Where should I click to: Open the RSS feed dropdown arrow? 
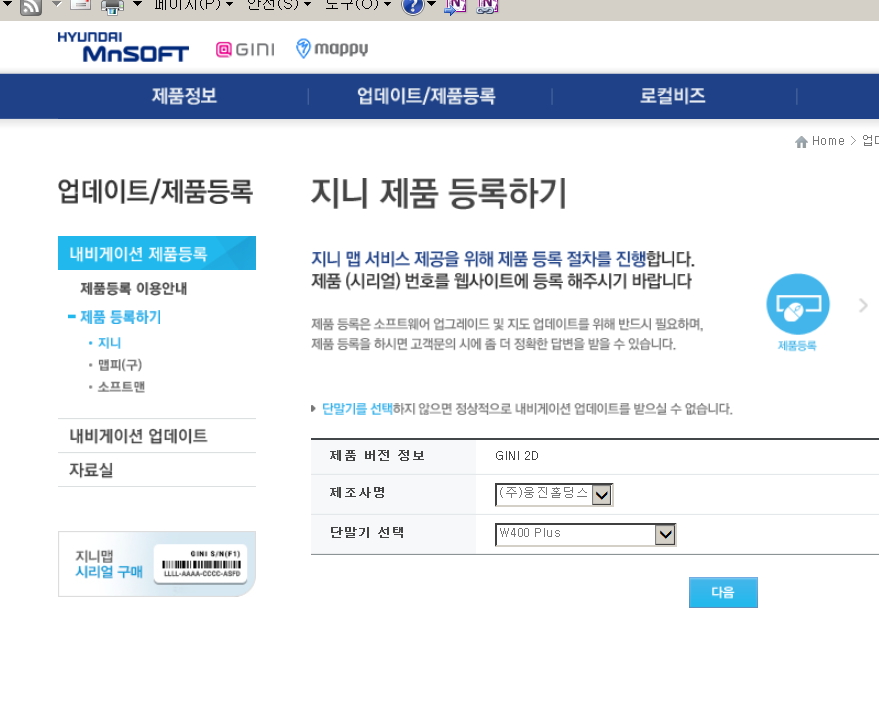(x=57, y=4)
